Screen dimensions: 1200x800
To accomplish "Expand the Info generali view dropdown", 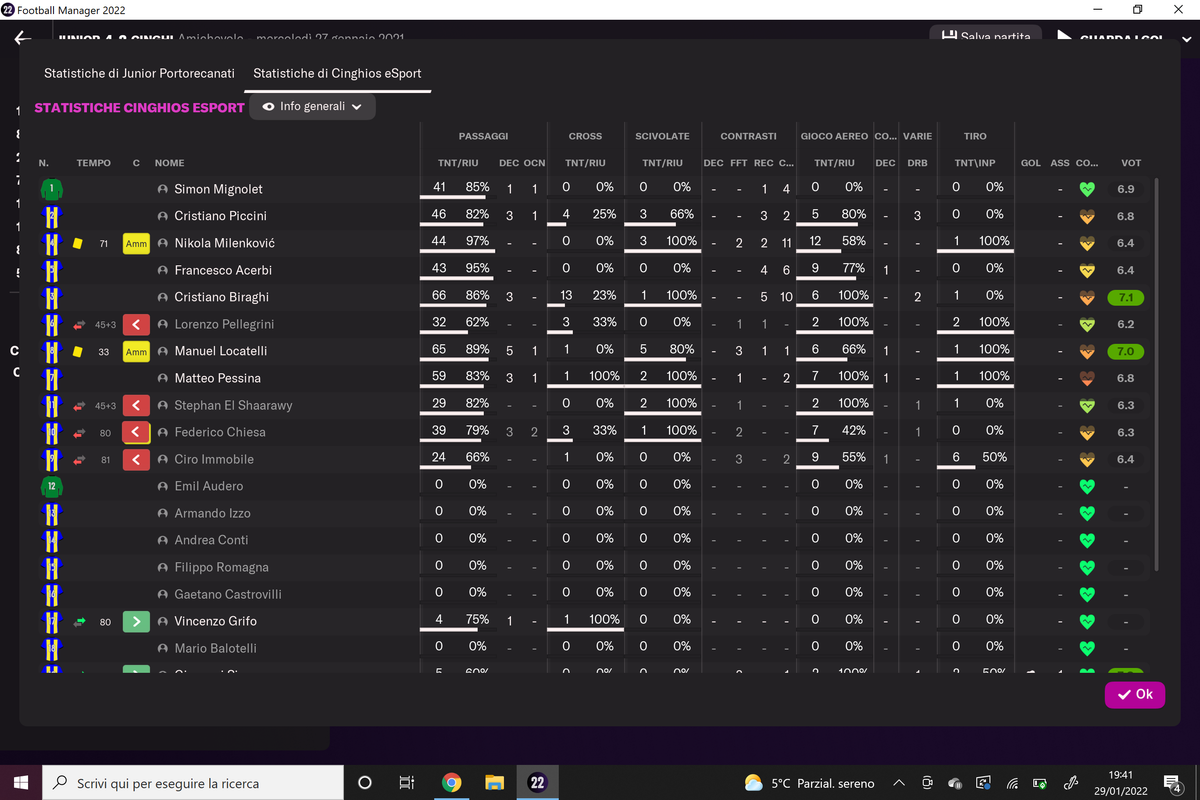I will [312, 106].
